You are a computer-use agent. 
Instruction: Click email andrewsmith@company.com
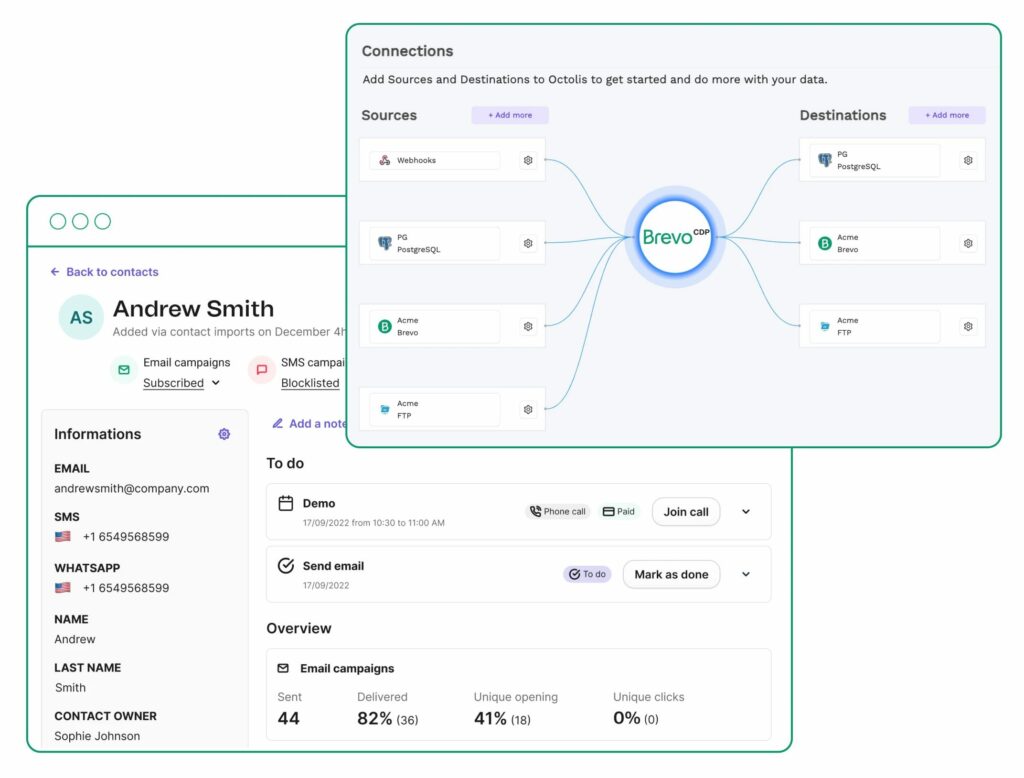click(132, 488)
